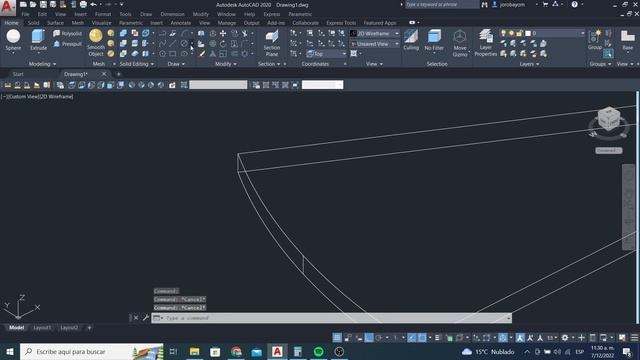Click the AutoCAD application menu logo
The height and width of the screenshot is (360, 640).
pos(7,7)
